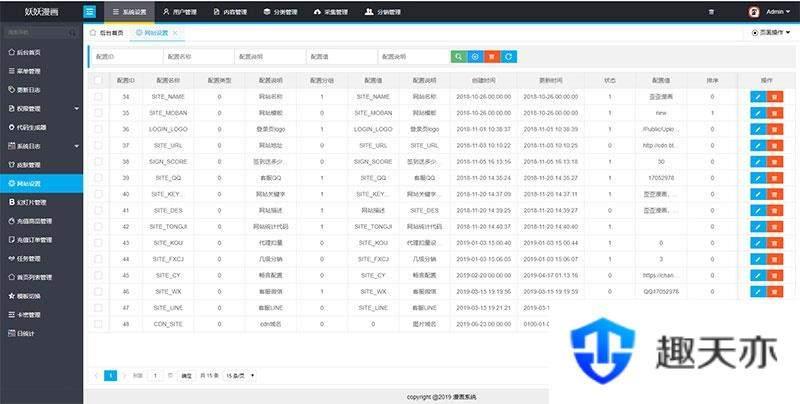Edit the SITE_CY row
The height and width of the screenshot is (404, 800).
pyautogui.click(x=758, y=275)
